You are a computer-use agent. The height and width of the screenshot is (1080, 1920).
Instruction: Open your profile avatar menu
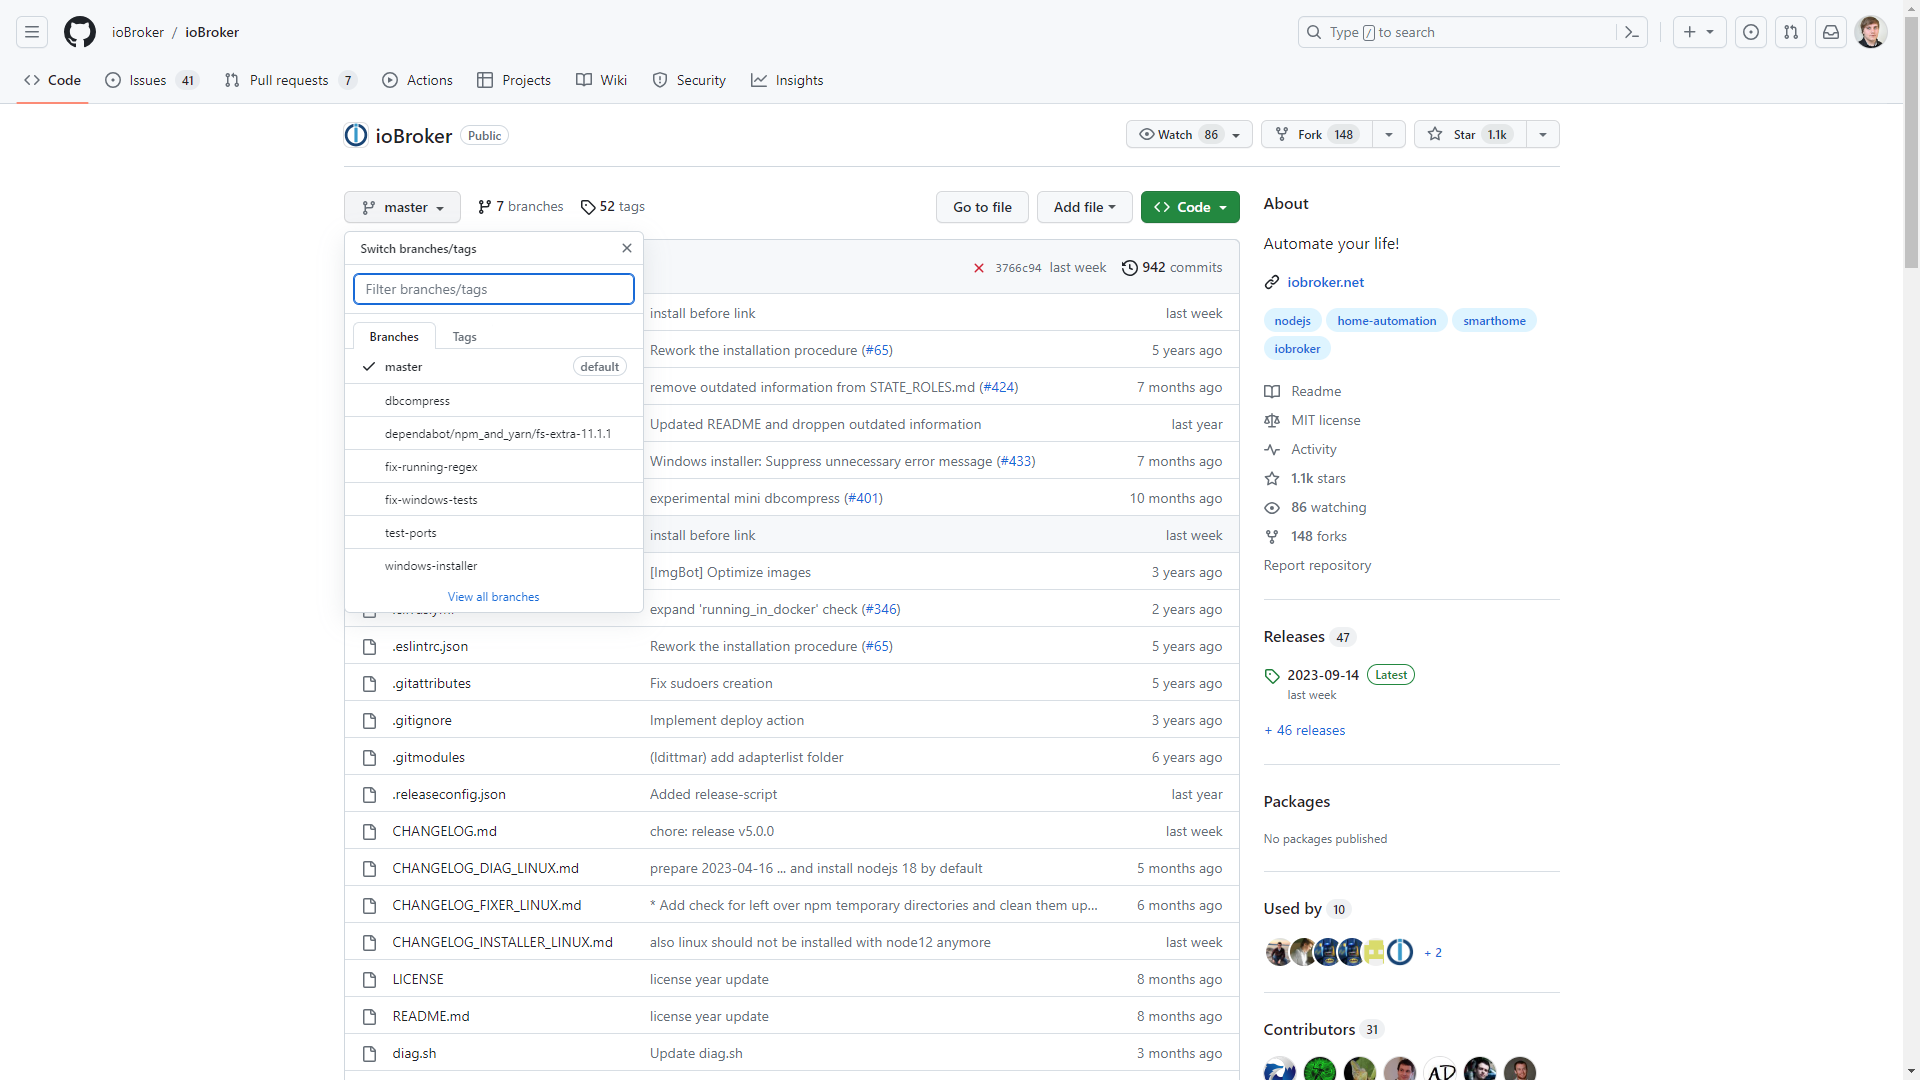coord(1871,32)
